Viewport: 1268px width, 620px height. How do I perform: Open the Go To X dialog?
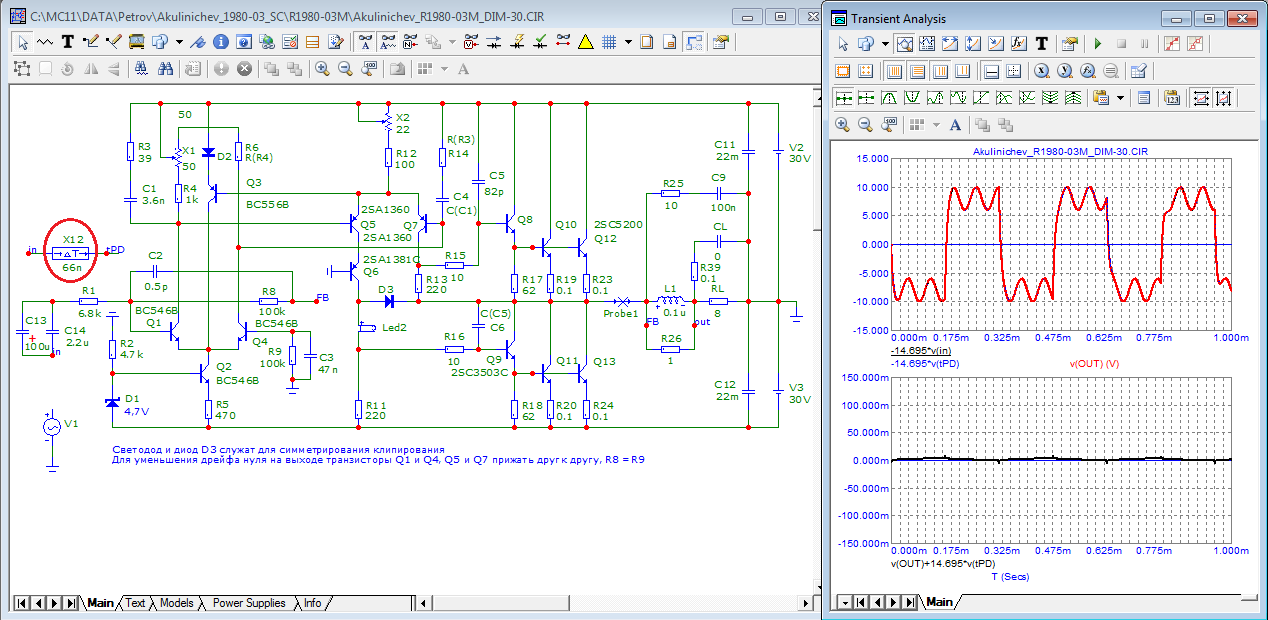click(x=1042, y=71)
